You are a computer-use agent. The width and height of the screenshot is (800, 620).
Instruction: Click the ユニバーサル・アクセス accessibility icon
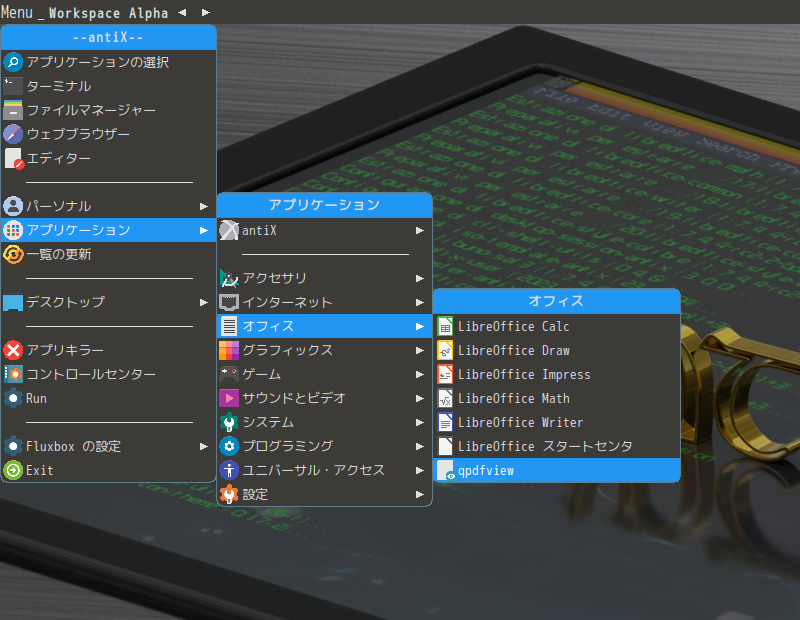coord(229,470)
